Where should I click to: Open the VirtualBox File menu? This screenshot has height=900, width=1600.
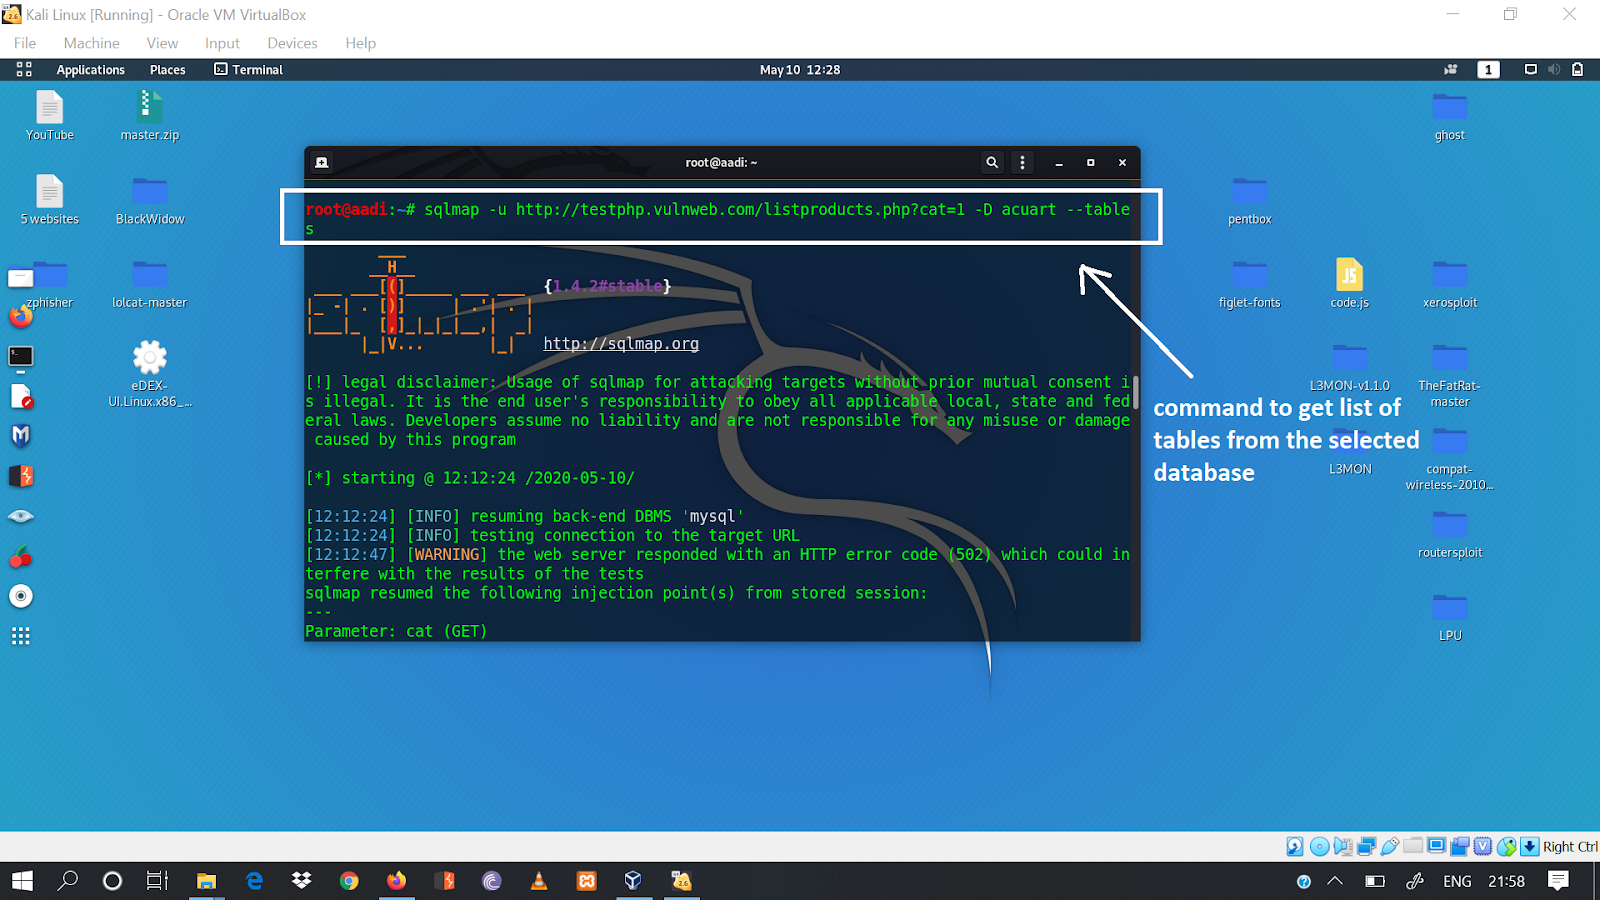coord(25,43)
